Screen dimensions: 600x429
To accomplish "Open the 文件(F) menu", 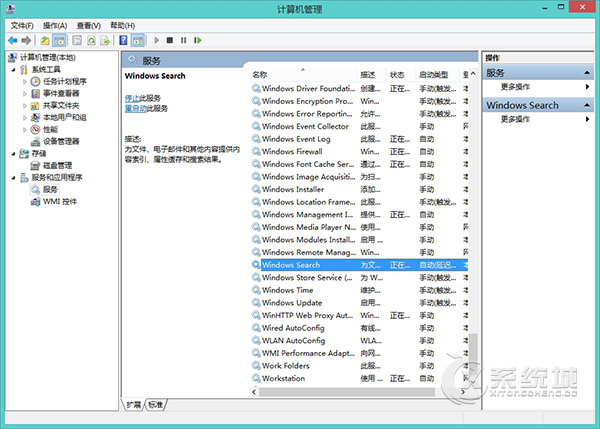I will pos(22,26).
